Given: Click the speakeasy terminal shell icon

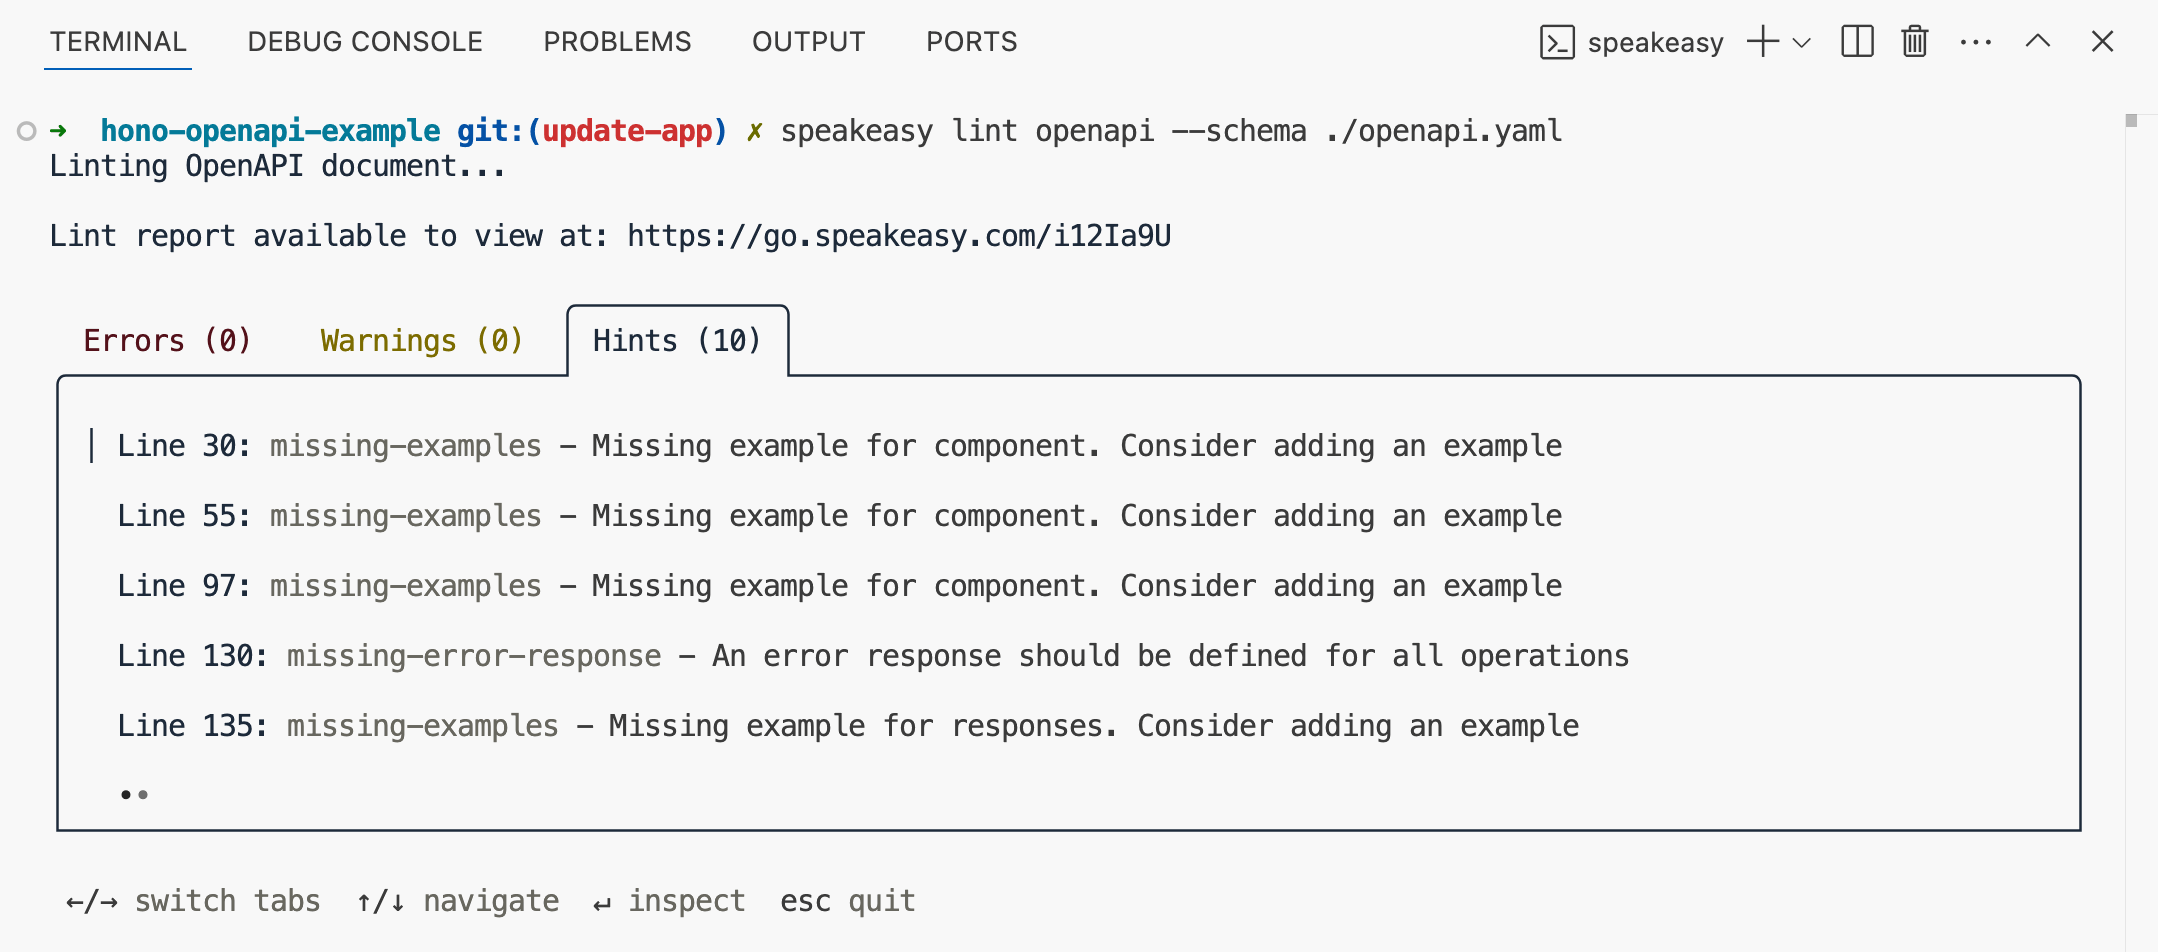Looking at the screenshot, I should pos(1557,42).
